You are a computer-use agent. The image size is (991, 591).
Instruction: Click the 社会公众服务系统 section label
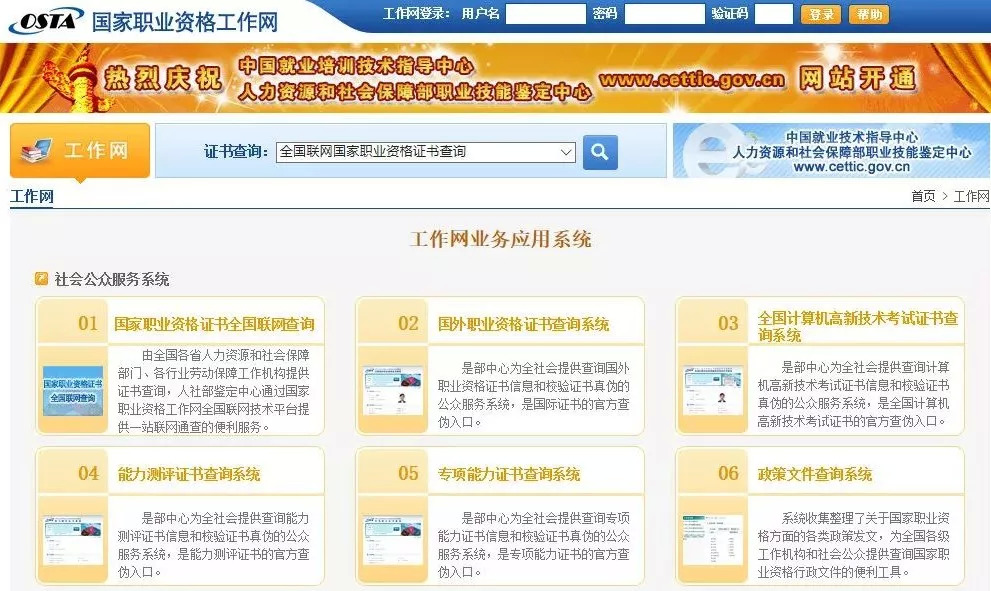(x=112, y=279)
